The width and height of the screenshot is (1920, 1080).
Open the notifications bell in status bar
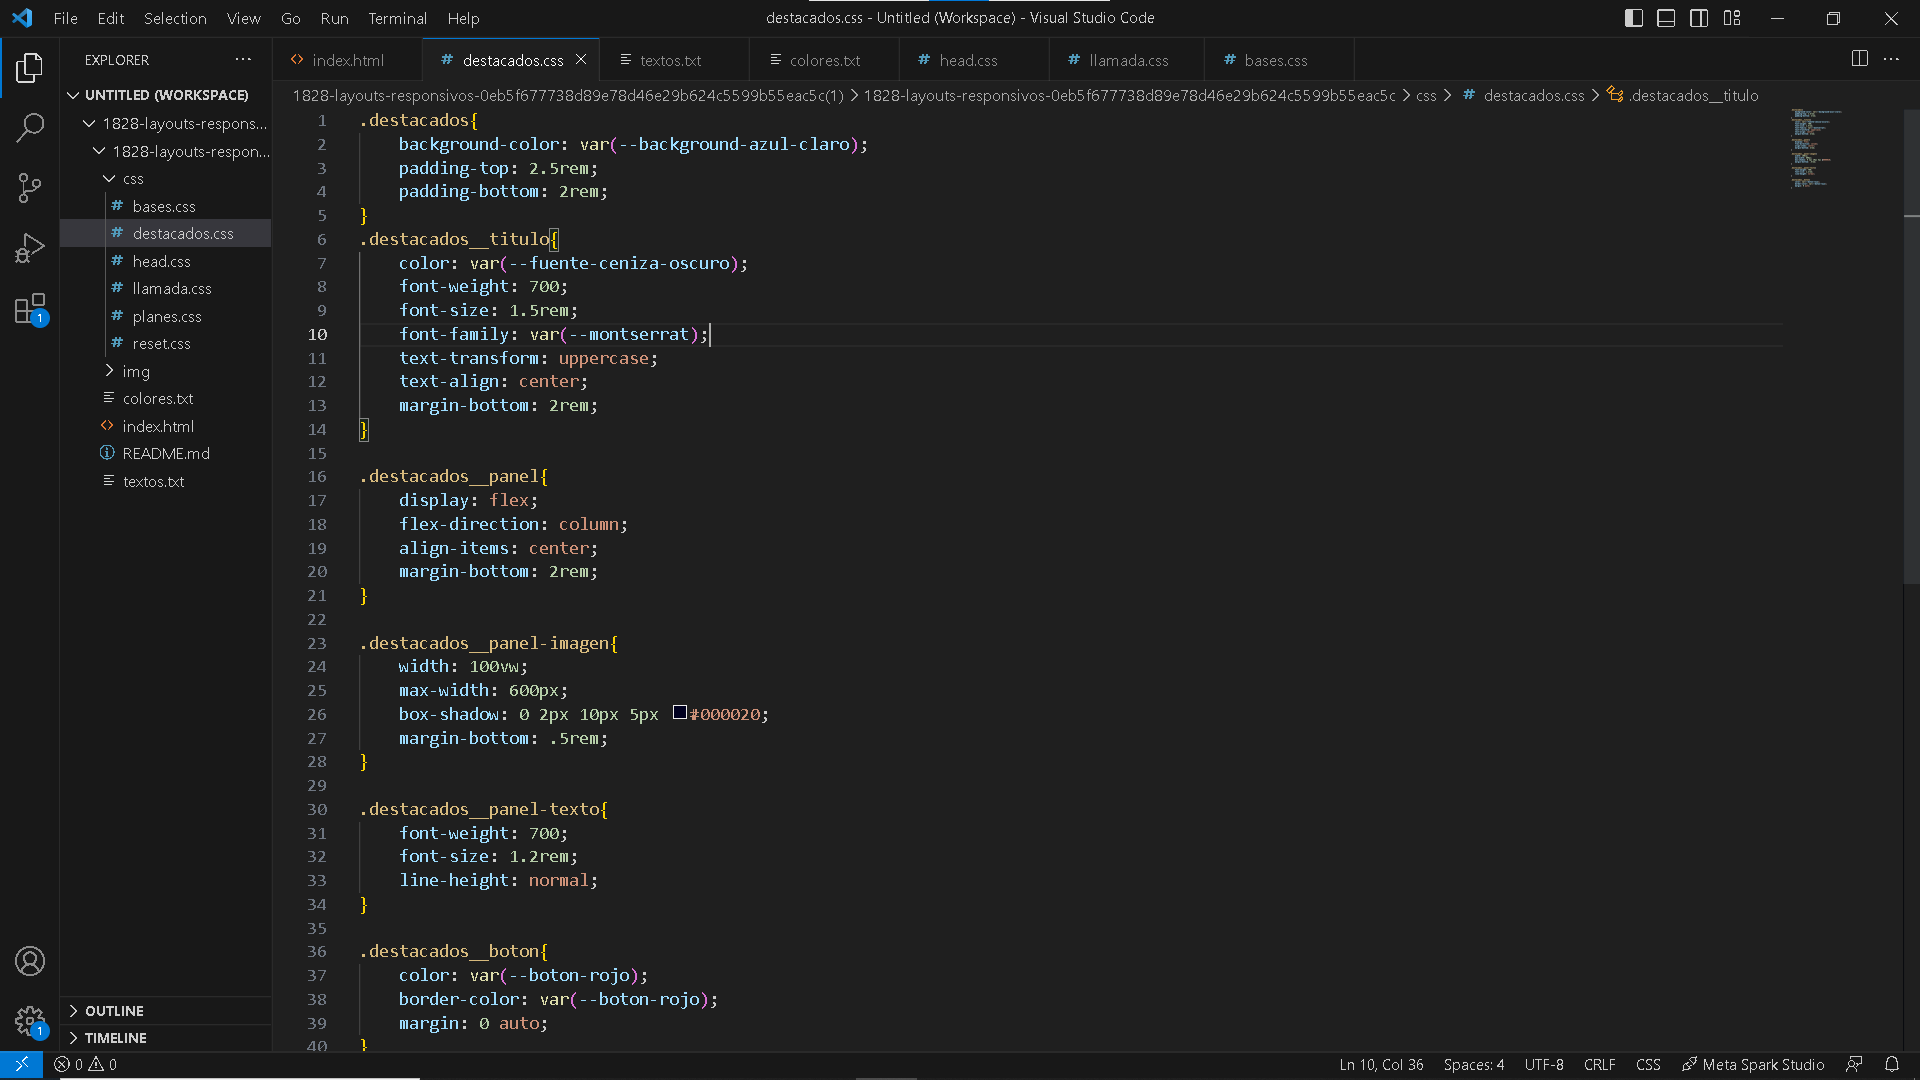1892,1064
